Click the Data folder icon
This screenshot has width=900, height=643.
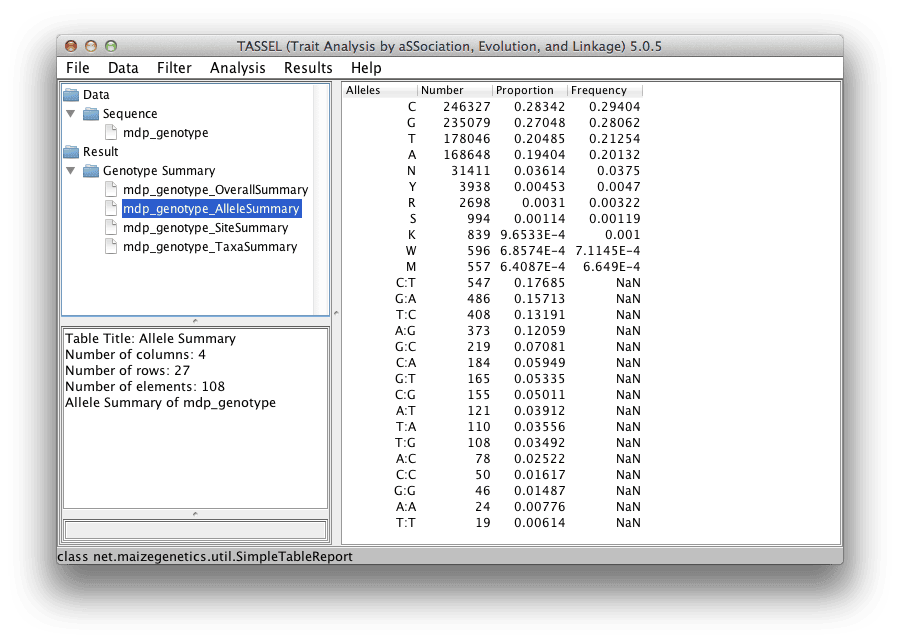click(71, 95)
